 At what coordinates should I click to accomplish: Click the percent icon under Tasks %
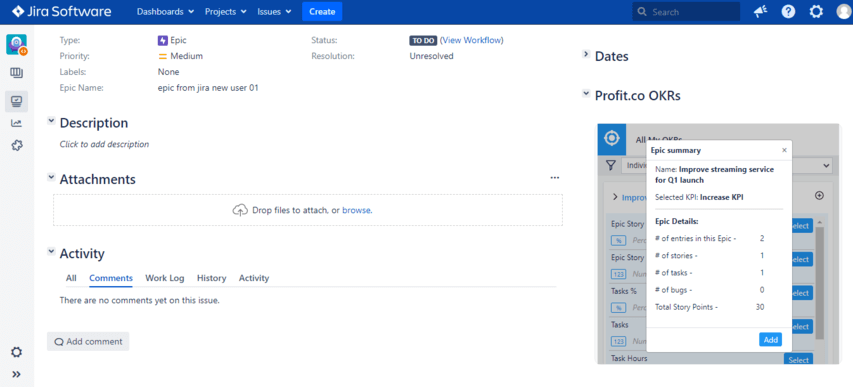point(619,308)
